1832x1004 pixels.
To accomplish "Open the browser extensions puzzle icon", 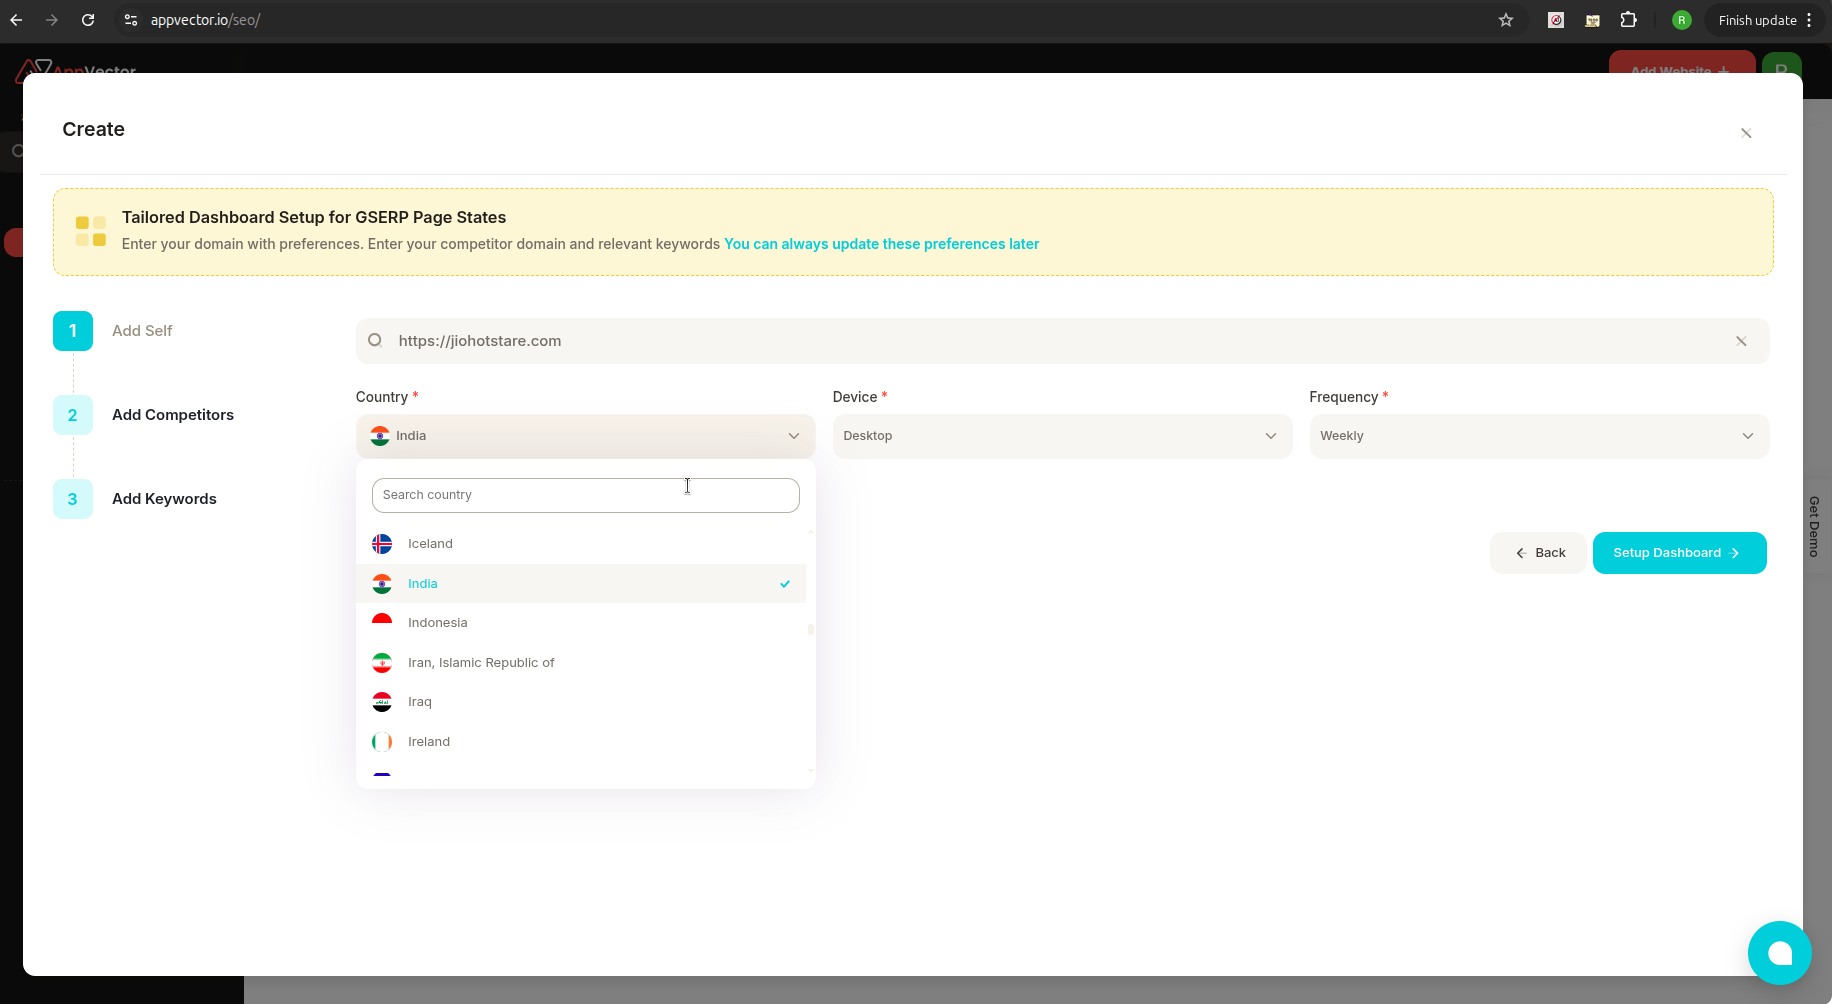I will (x=1629, y=20).
